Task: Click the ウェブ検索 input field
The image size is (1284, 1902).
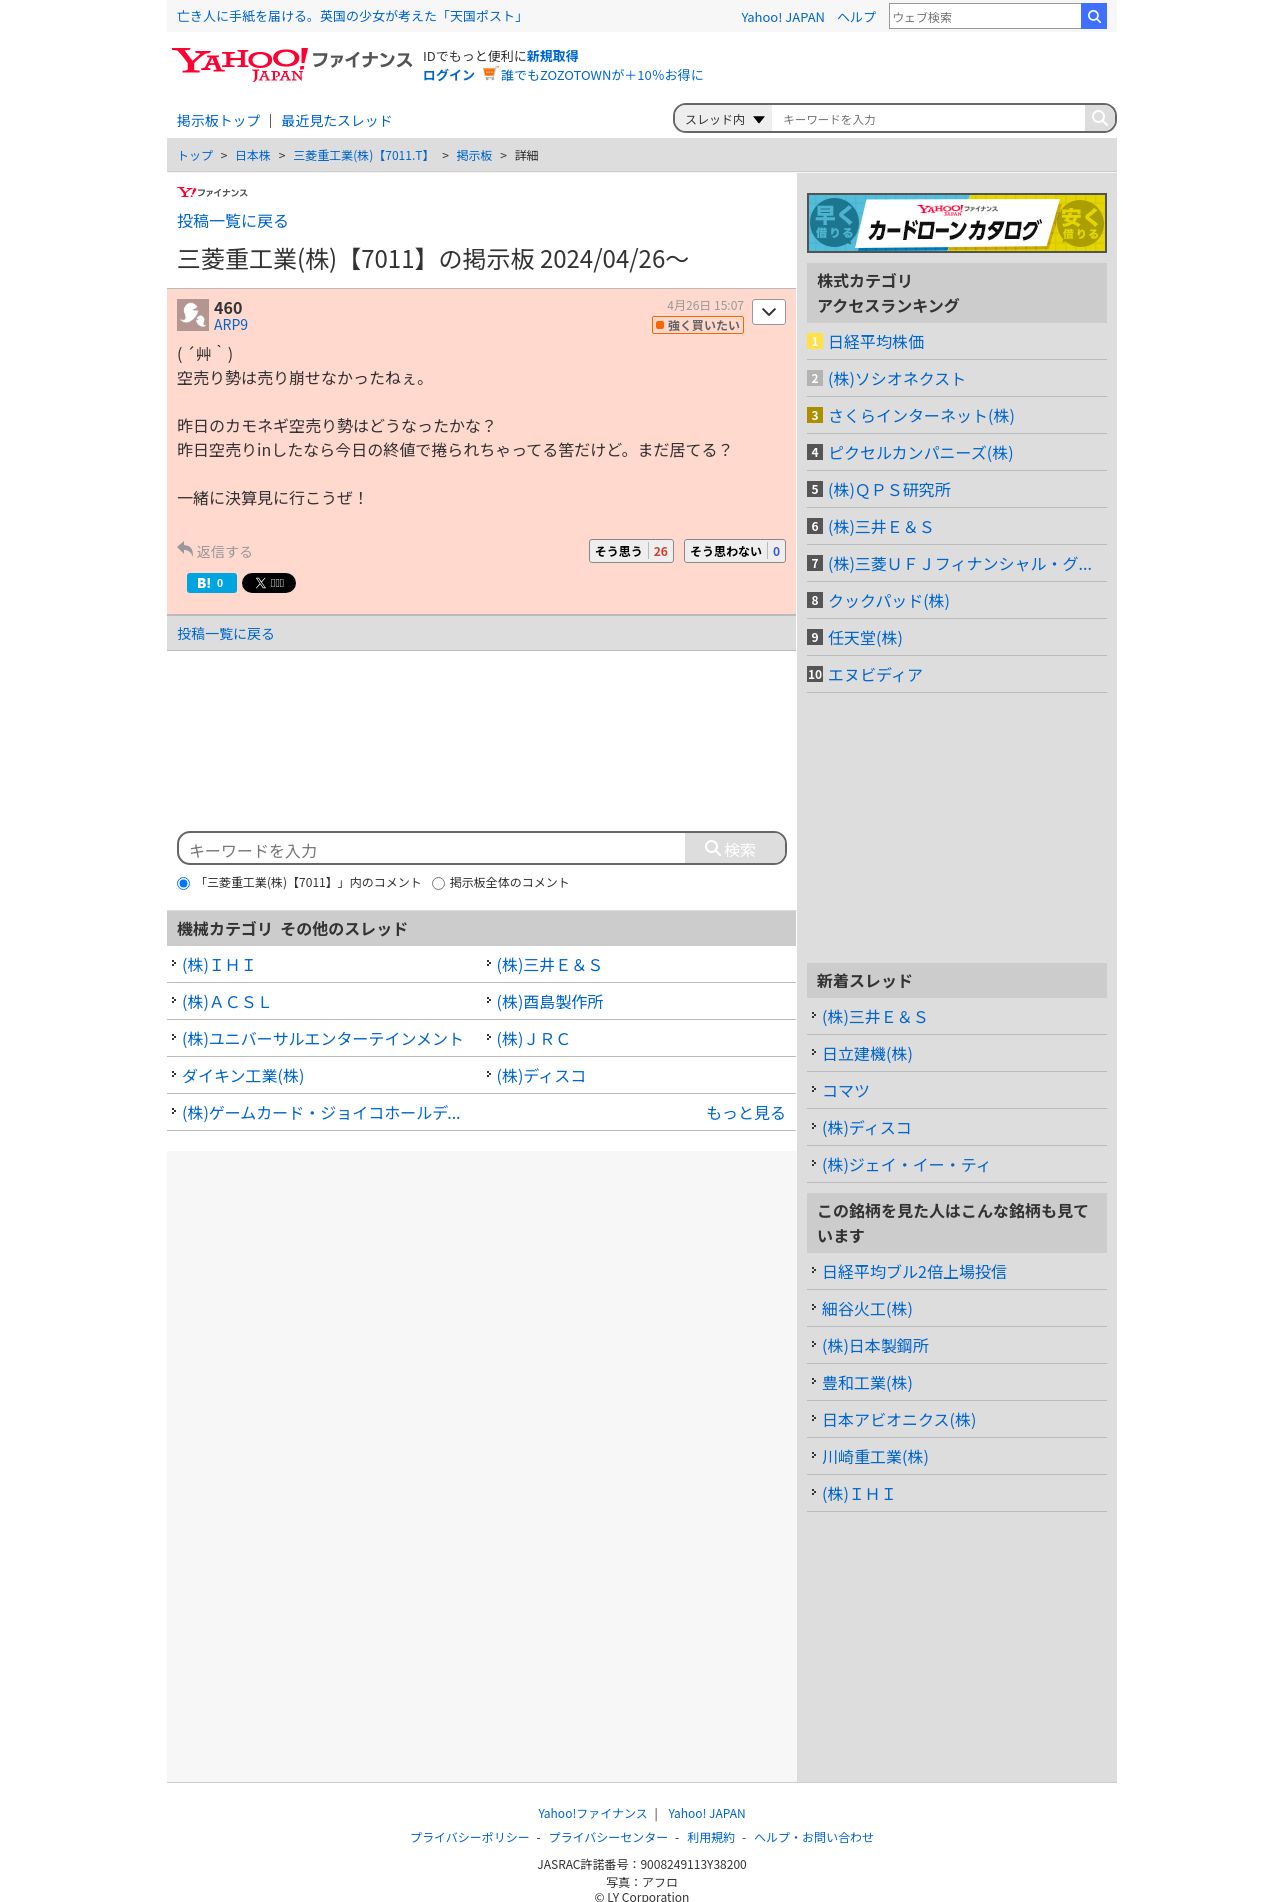Action: pyautogui.click(x=985, y=16)
